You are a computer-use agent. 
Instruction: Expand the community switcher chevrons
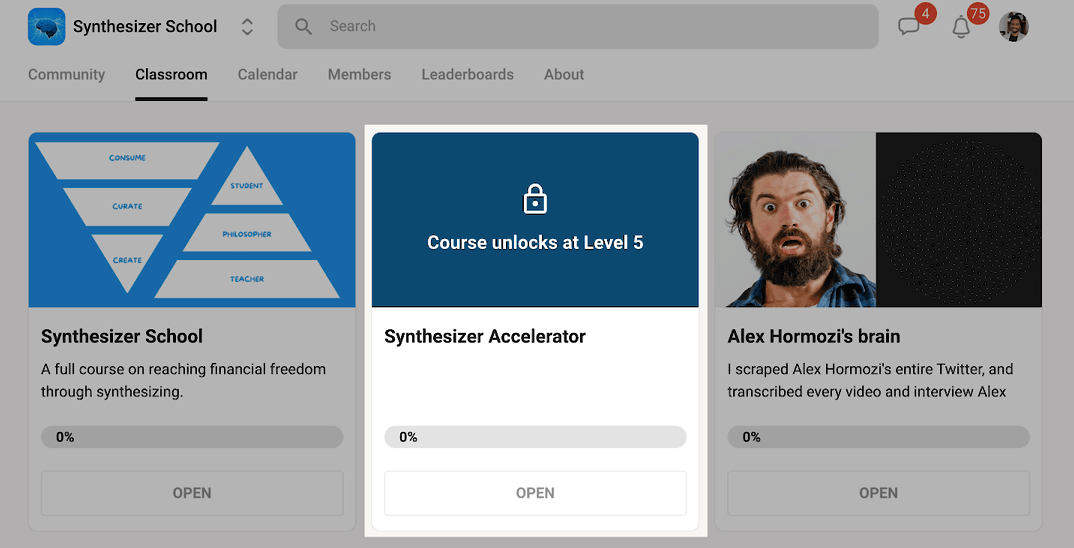[x=247, y=27]
